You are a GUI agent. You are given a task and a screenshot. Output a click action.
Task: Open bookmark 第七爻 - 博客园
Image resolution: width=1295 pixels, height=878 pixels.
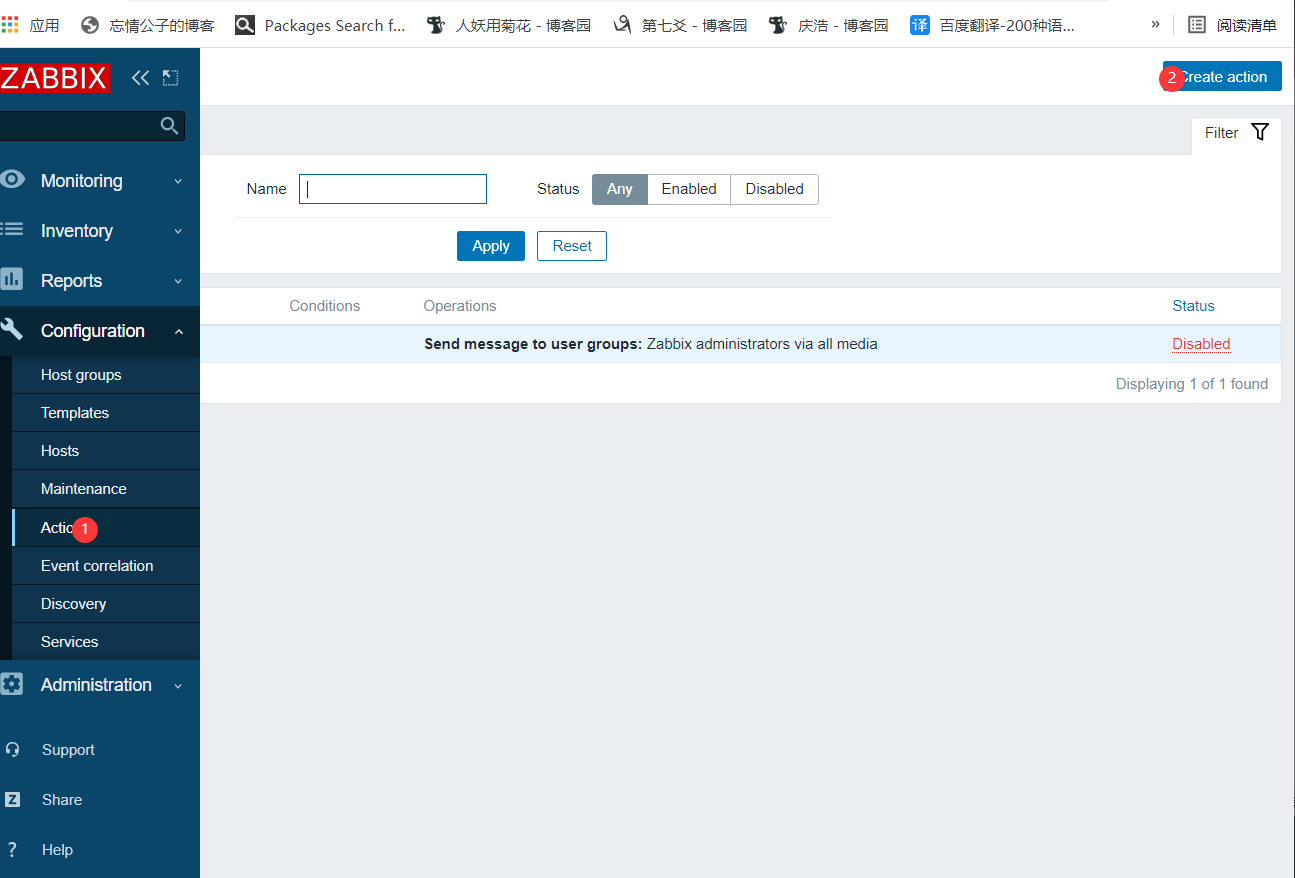680,25
